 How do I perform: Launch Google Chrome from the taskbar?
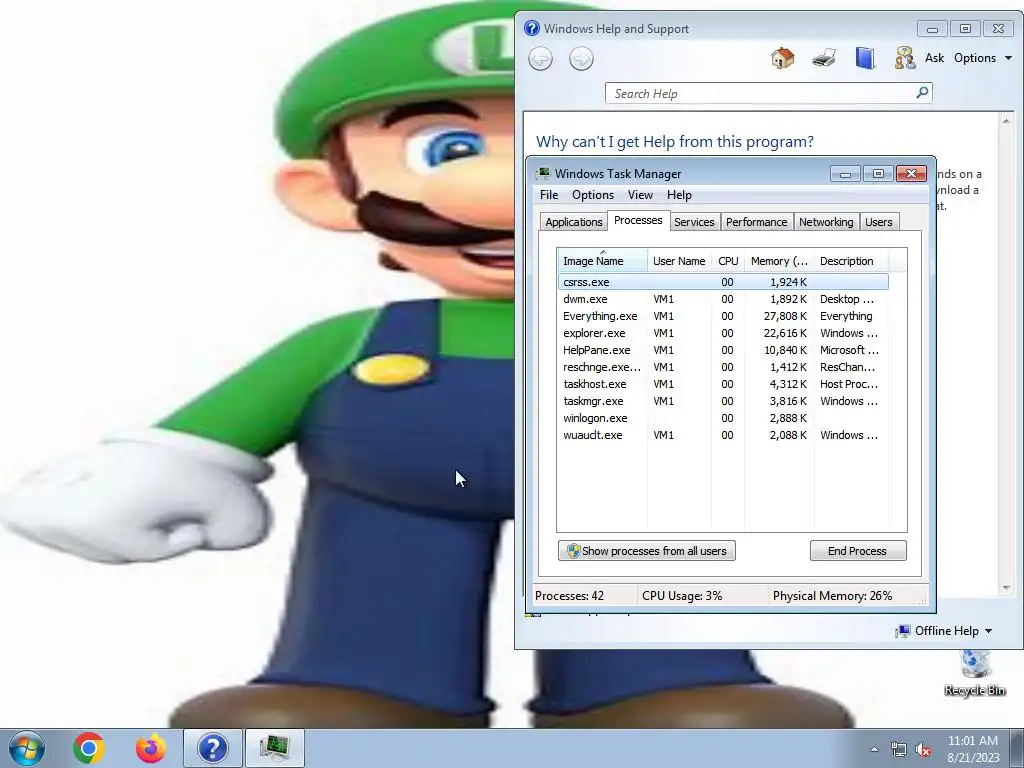point(89,748)
